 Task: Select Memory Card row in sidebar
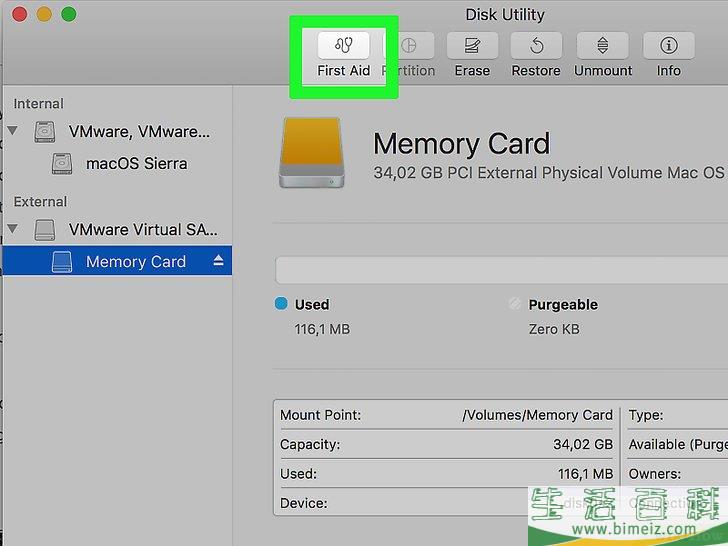tap(117, 260)
